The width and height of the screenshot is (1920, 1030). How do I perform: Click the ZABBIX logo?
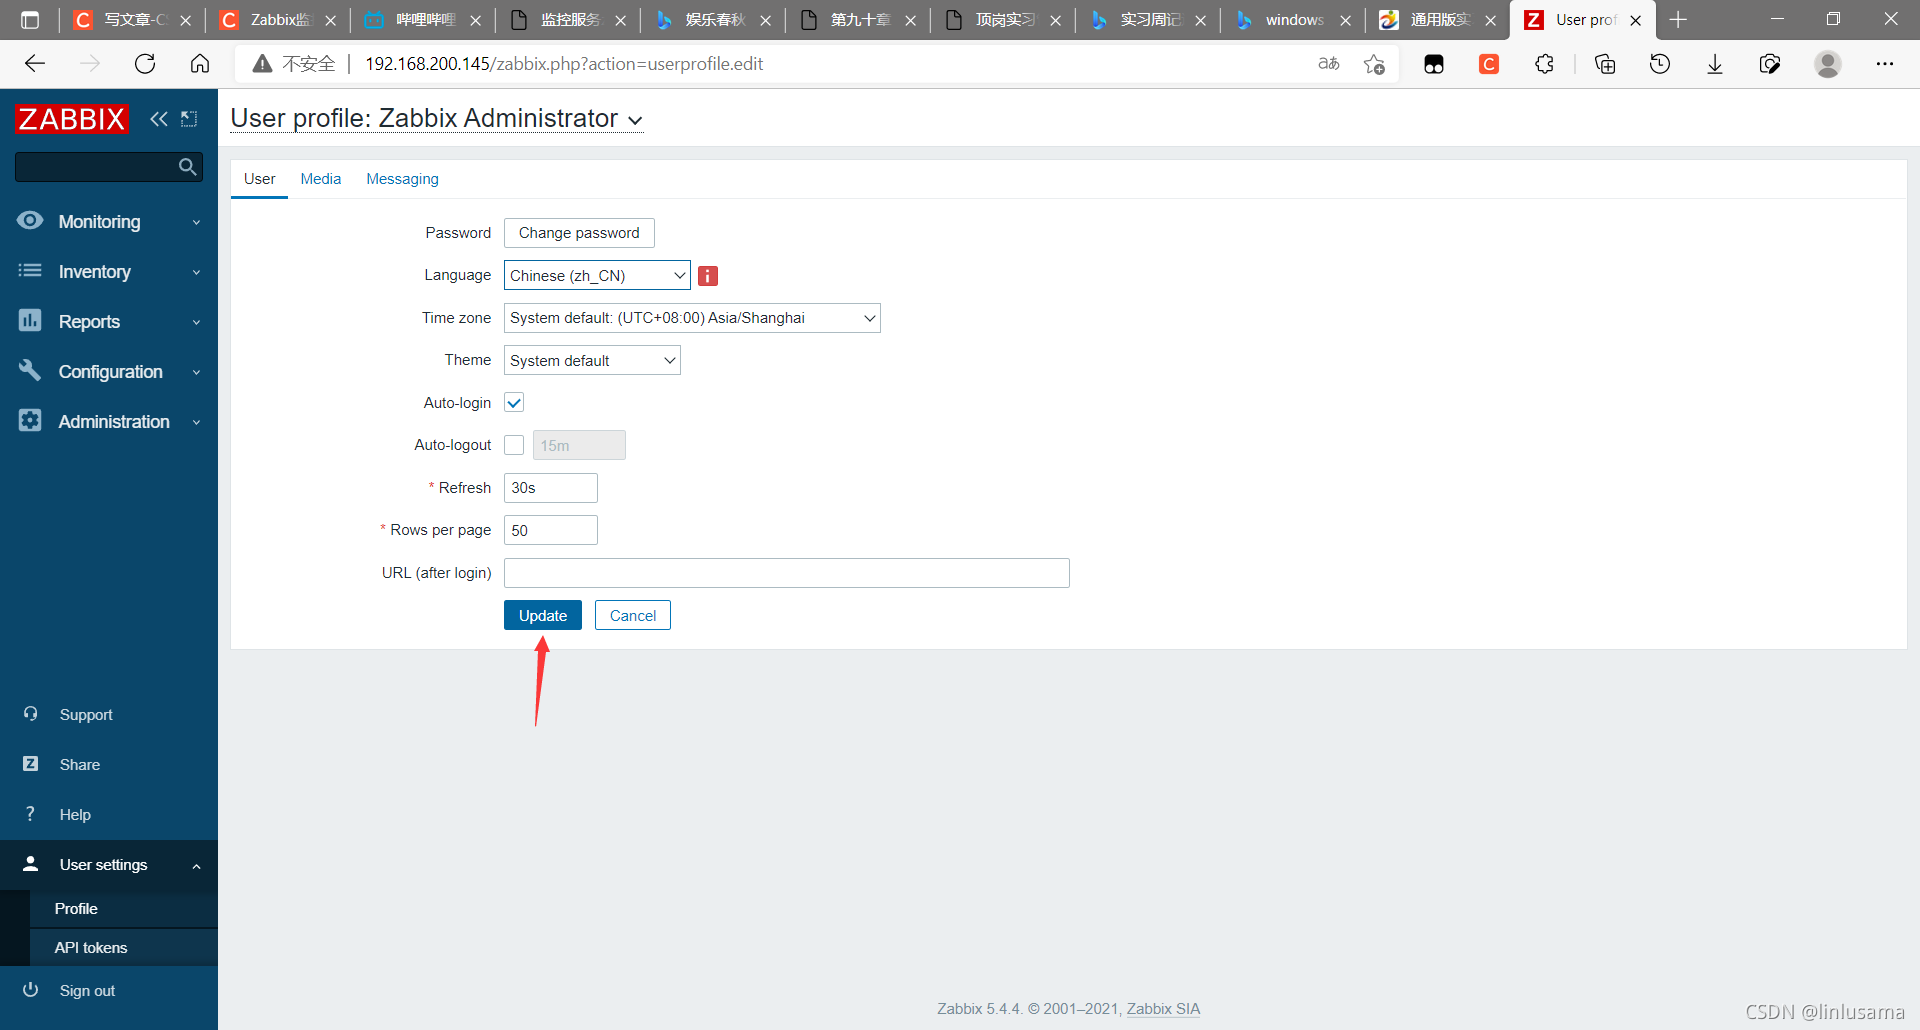[72, 119]
